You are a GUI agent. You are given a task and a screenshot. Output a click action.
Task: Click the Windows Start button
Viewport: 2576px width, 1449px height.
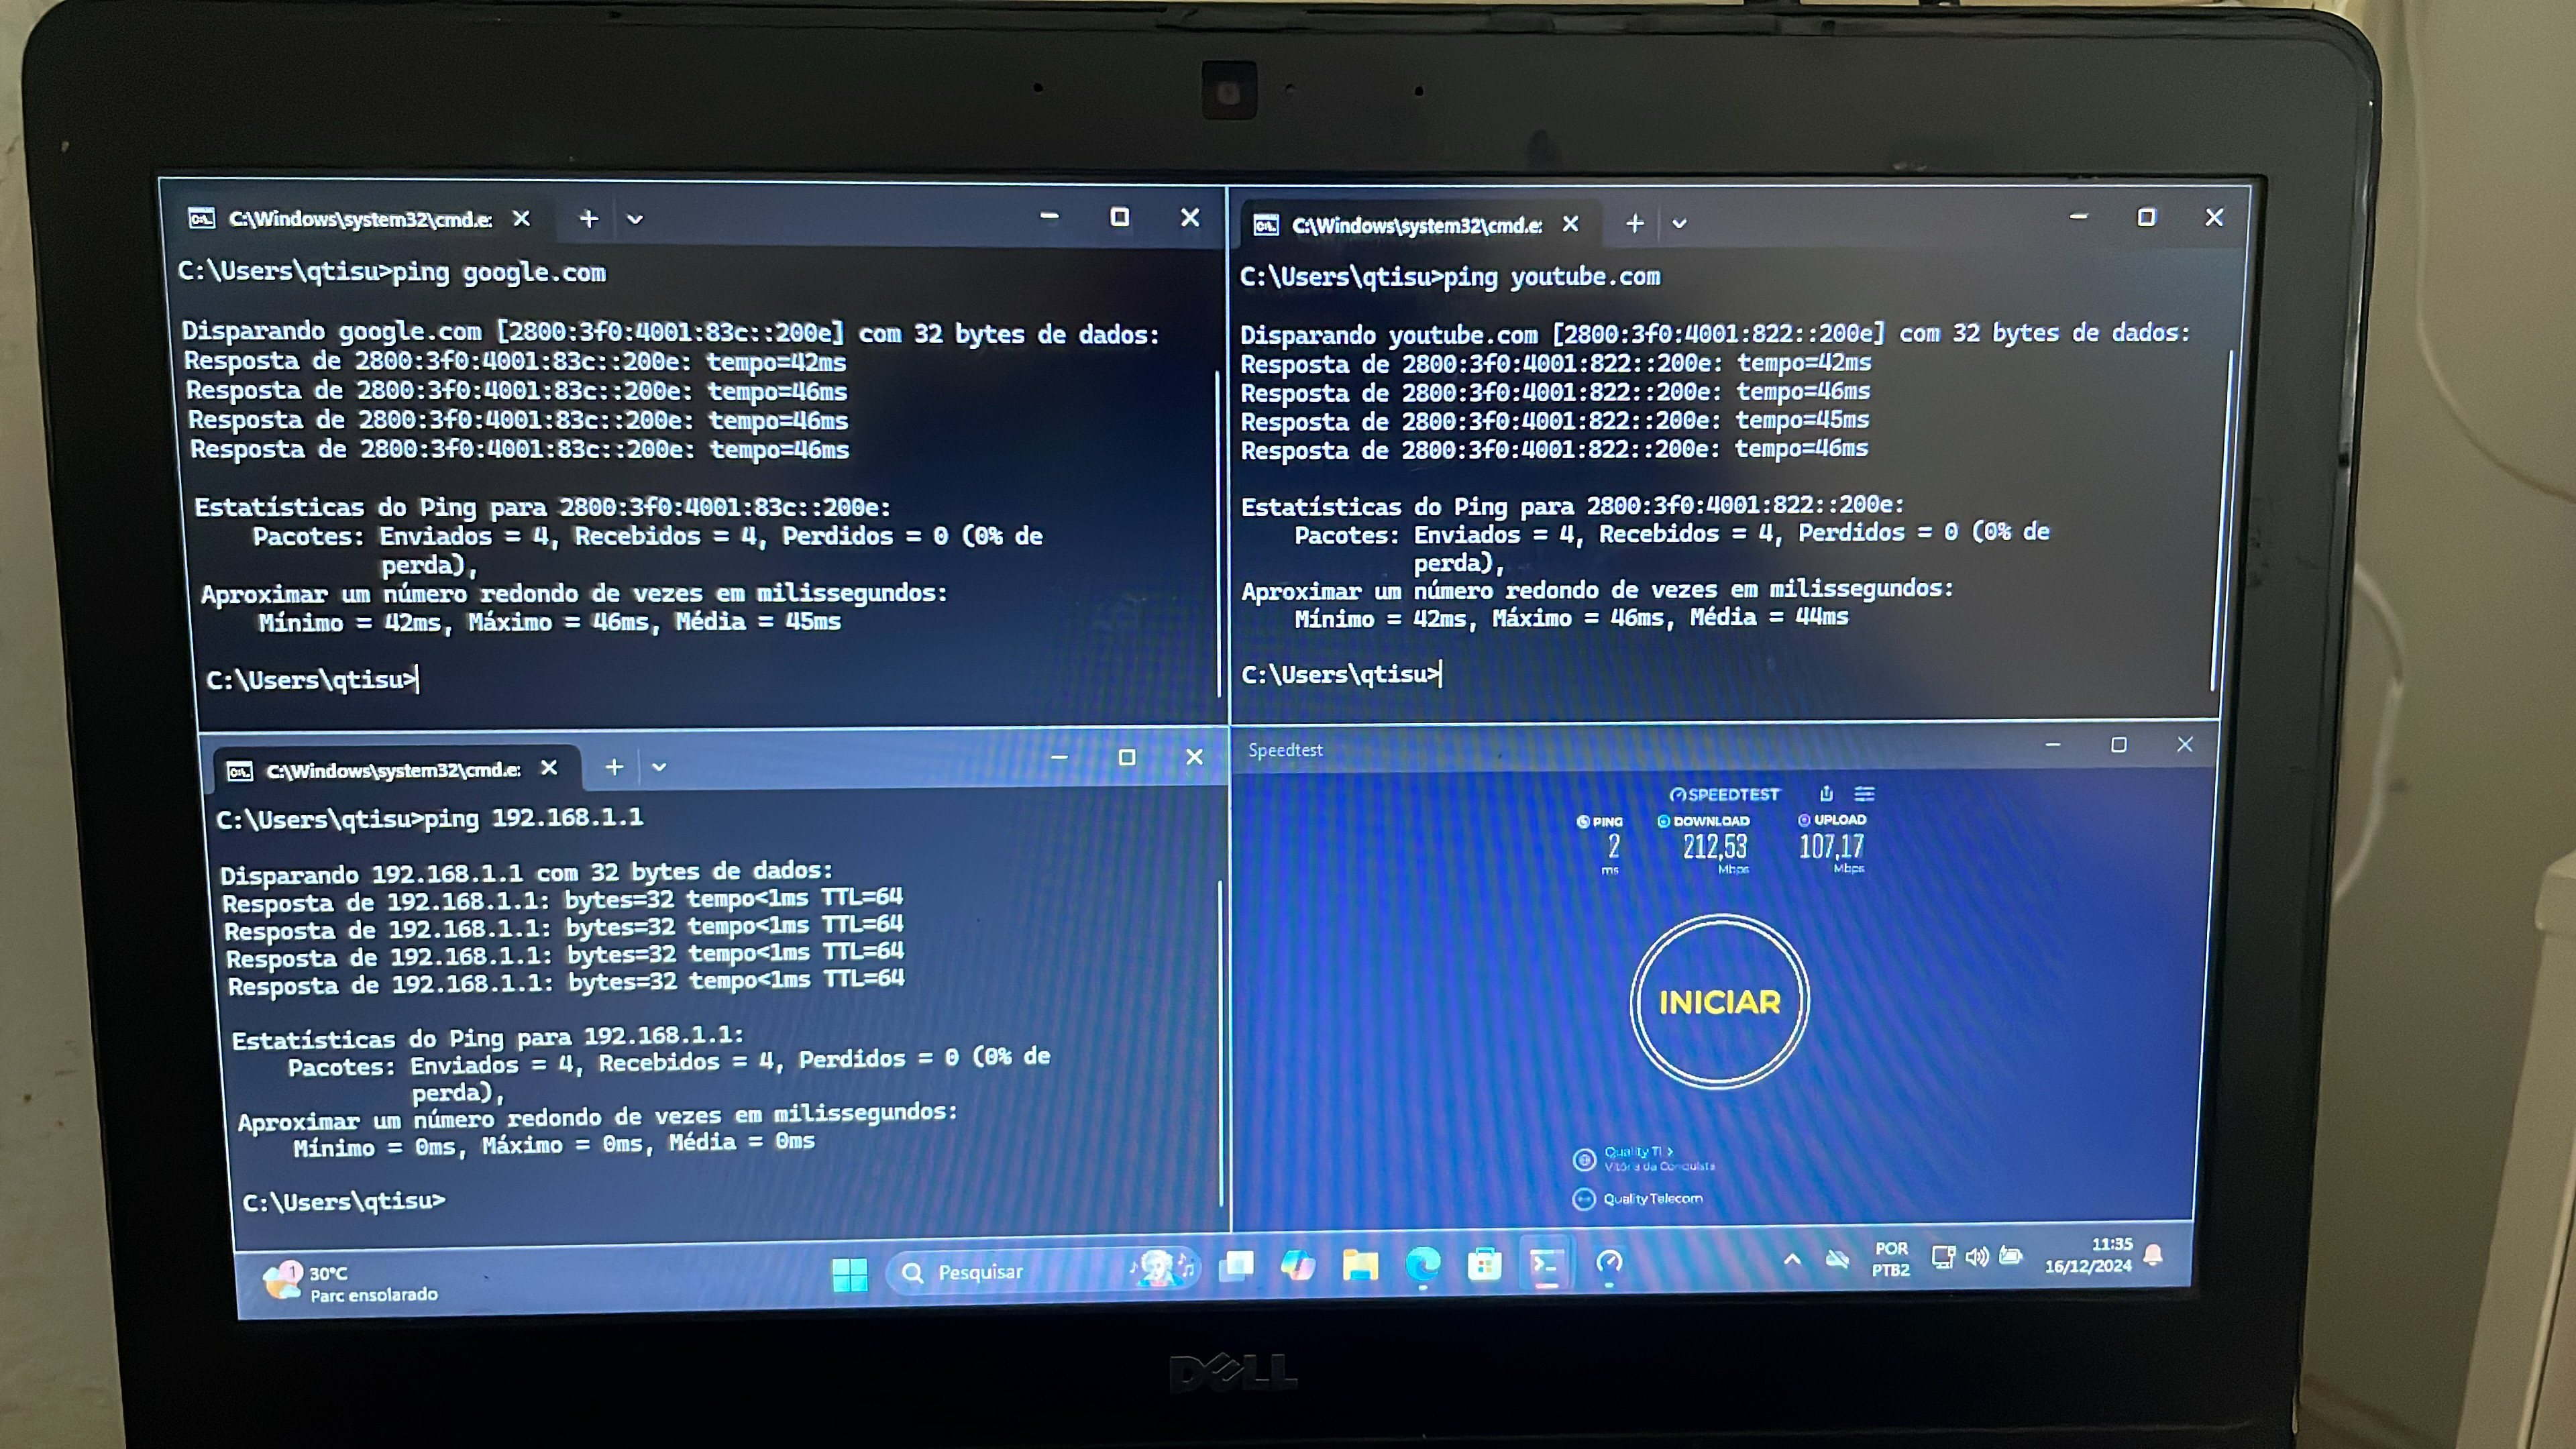(x=850, y=1273)
